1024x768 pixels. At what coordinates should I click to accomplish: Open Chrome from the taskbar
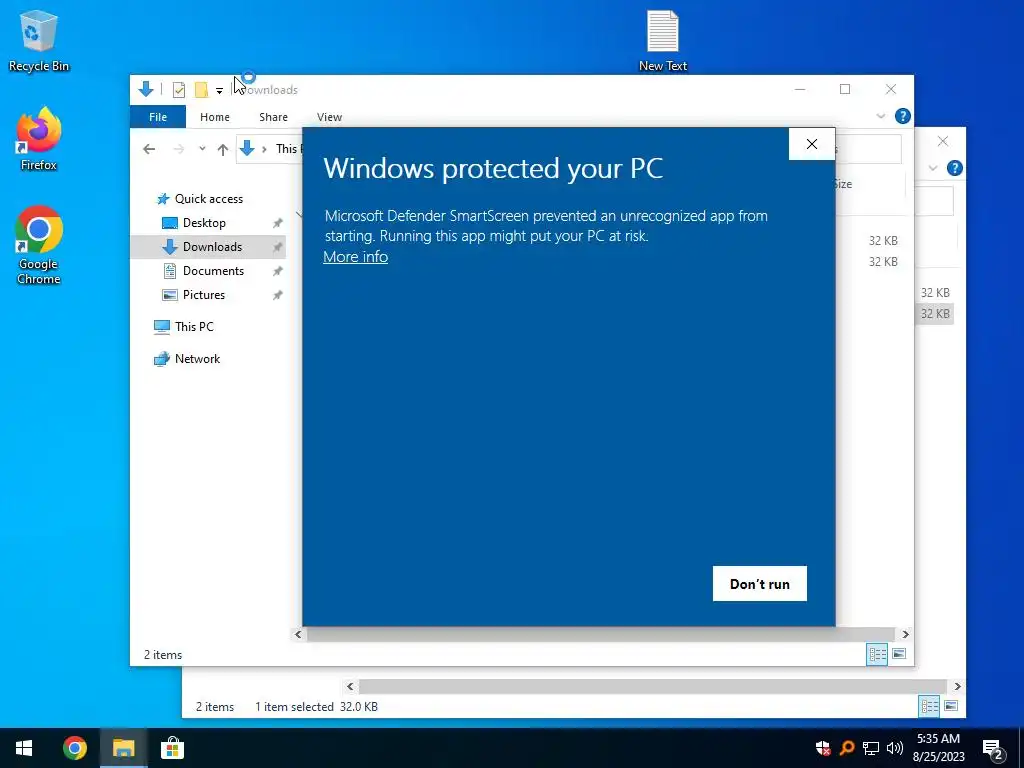point(75,748)
